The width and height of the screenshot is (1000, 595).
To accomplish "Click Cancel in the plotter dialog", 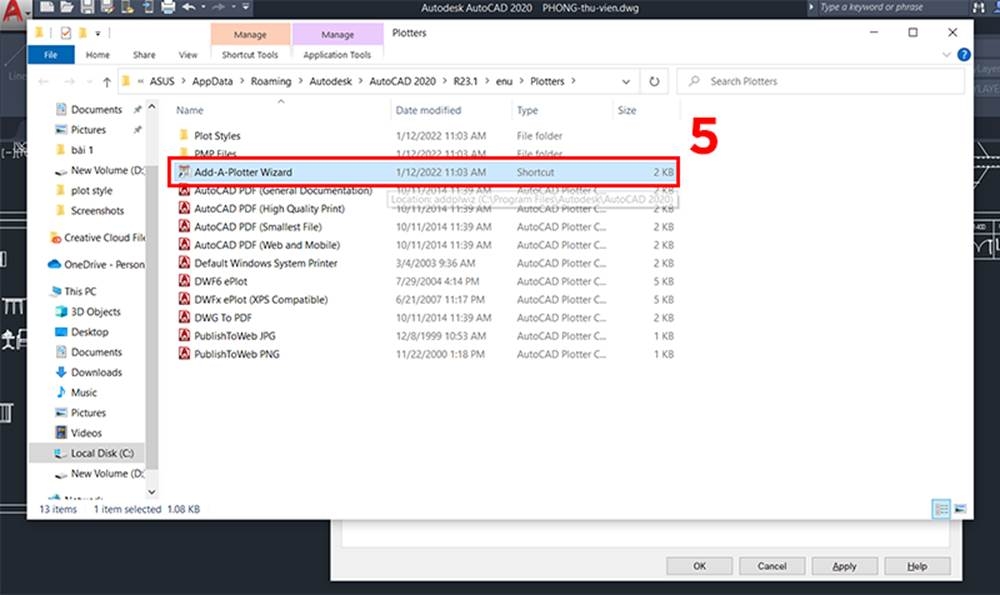I will [772, 566].
